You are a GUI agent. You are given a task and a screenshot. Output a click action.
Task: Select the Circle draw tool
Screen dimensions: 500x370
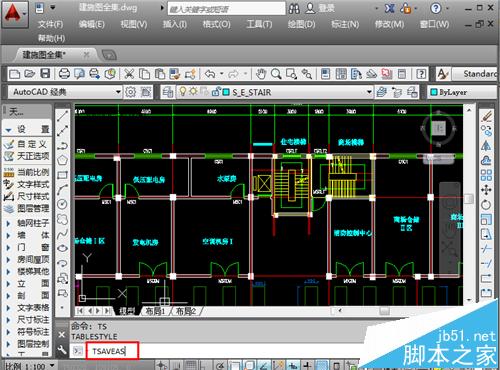(x=62, y=204)
